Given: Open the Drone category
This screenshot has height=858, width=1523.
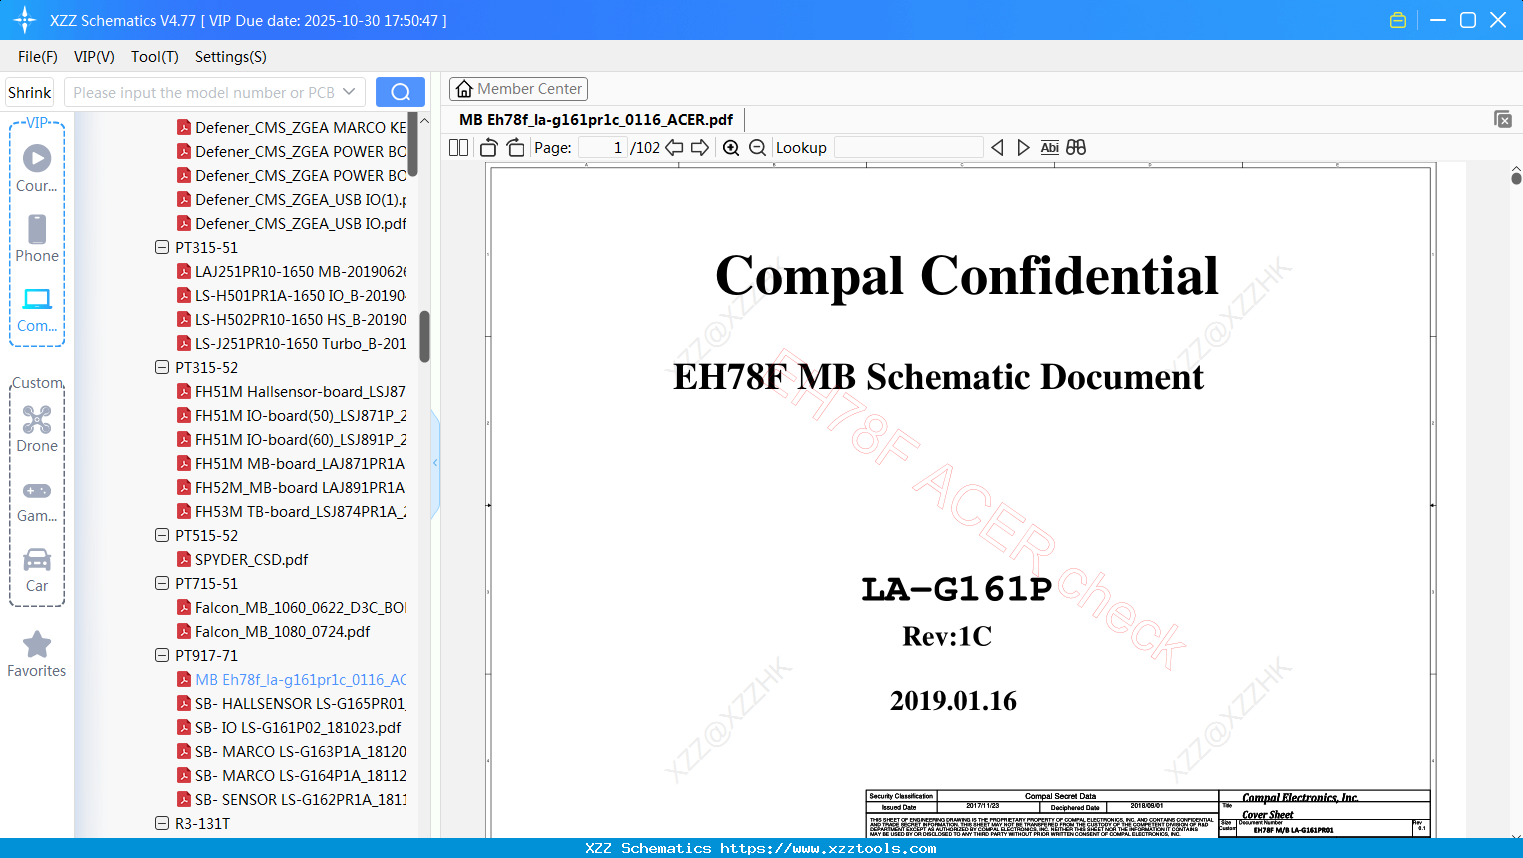Looking at the screenshot, I should 37,429.
